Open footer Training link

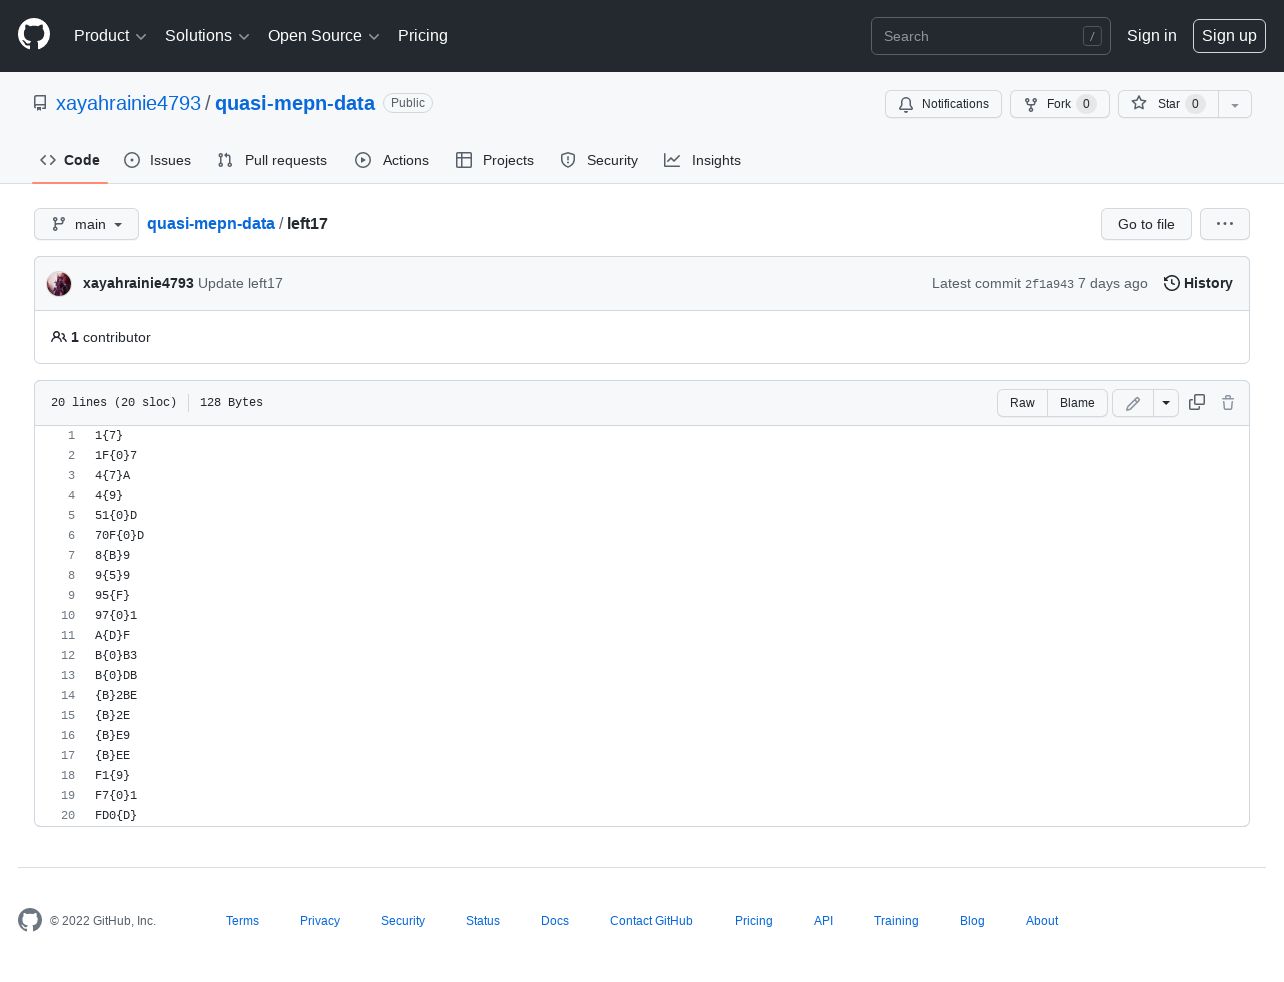pos(896,921)
